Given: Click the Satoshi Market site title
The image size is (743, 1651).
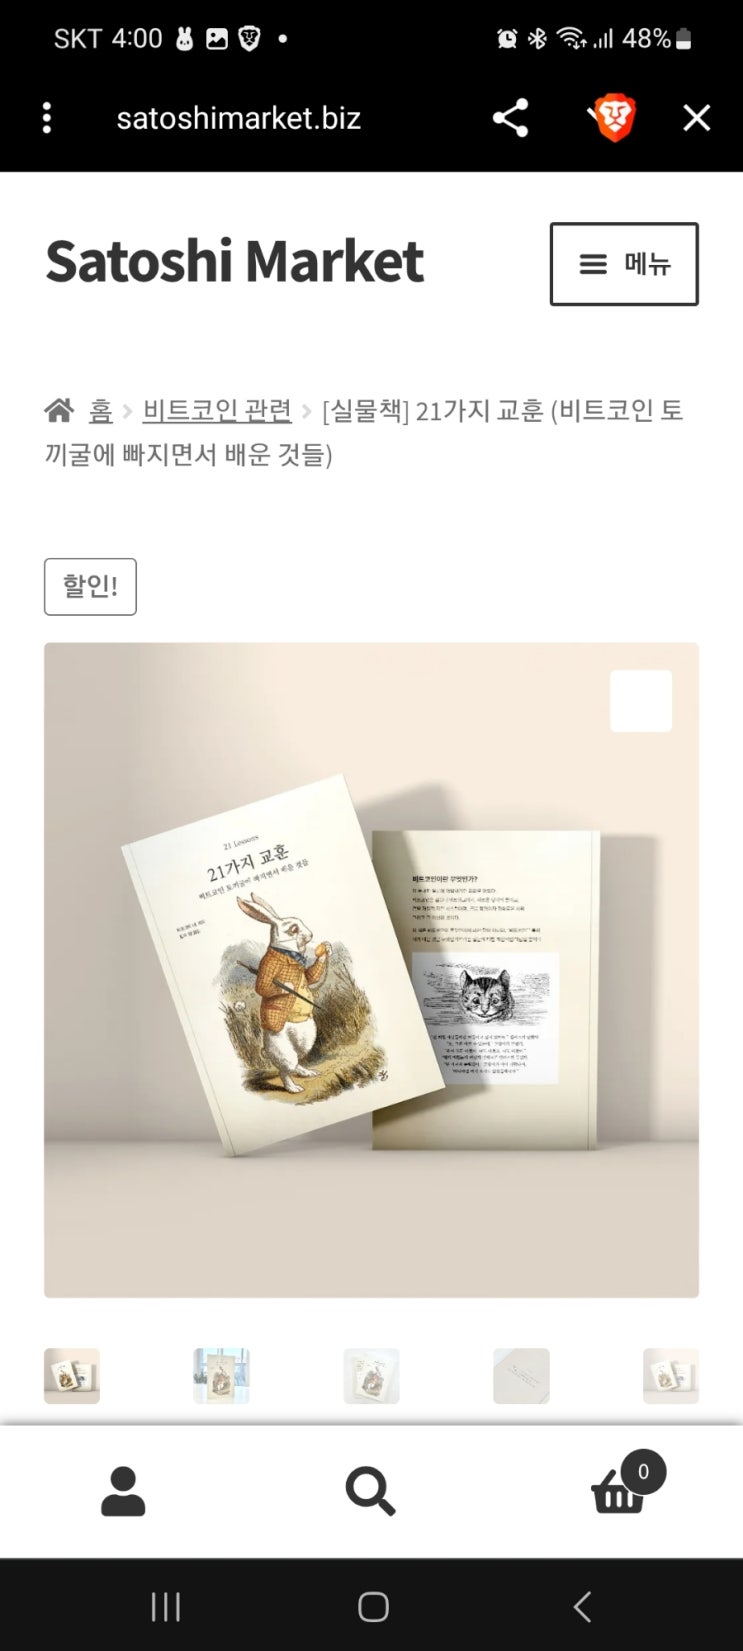Looking at the screenshot, I should 235,261.
